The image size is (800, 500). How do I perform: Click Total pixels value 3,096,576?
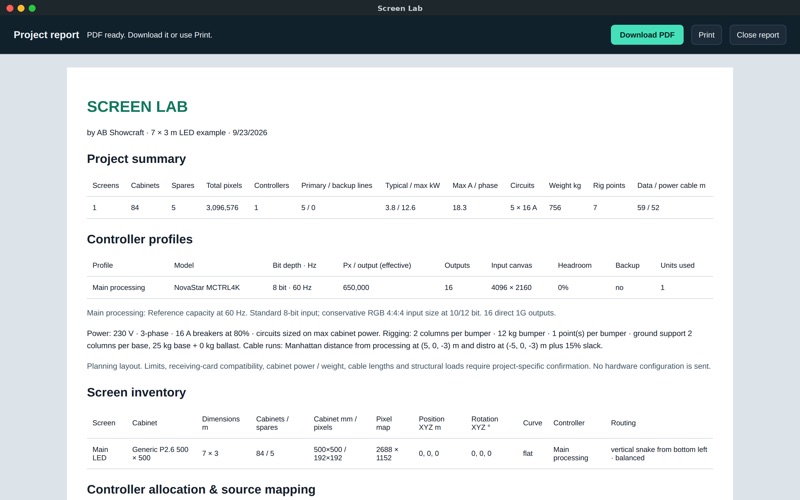click(x=222, y=208)
